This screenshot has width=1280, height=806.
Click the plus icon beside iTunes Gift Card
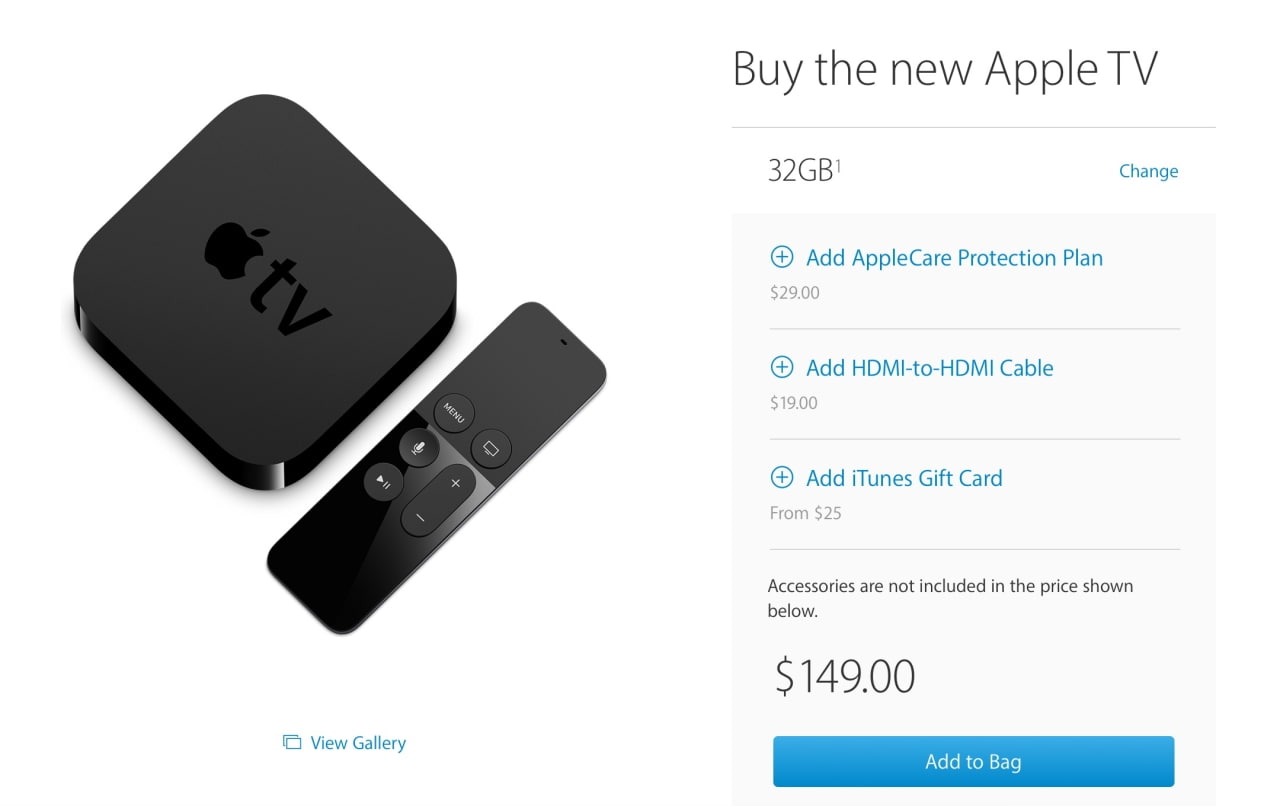pyautogui.click(x=781, y=477)
